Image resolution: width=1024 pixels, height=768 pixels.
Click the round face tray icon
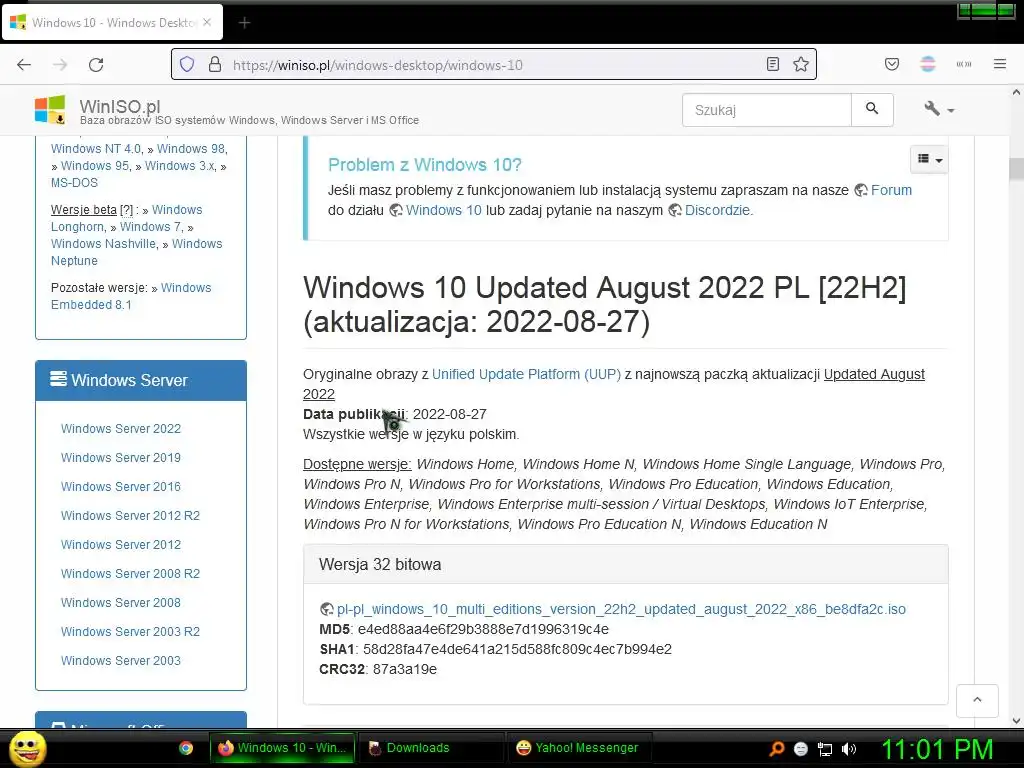pos(801,749)
